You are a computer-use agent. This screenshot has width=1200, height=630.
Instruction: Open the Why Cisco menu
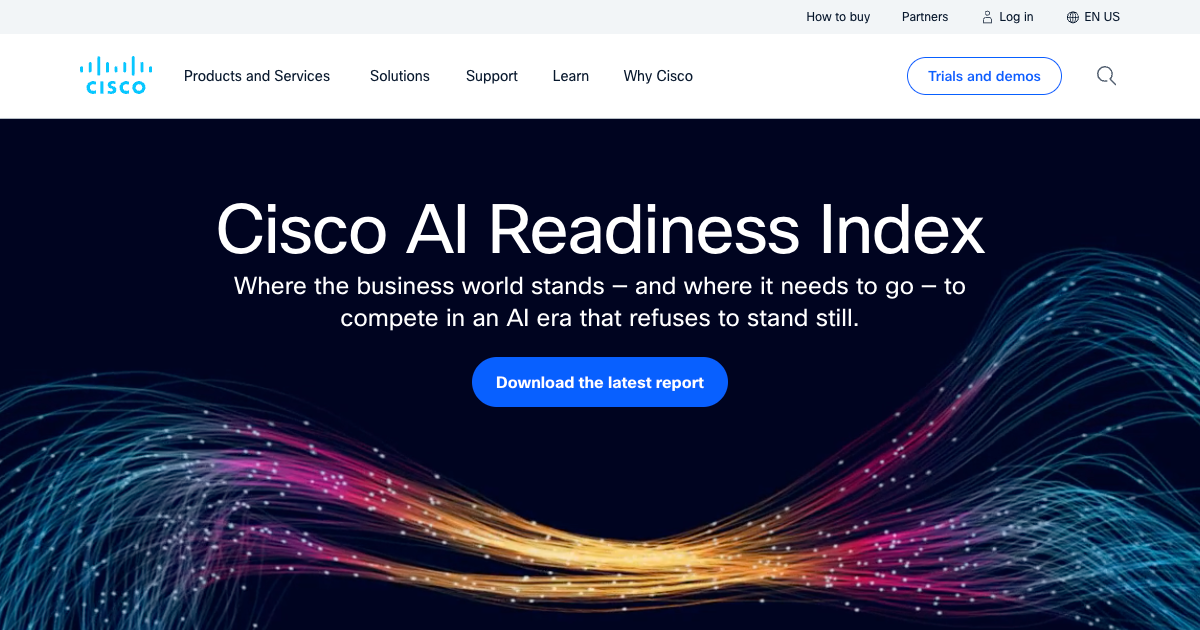coord(658,76)
